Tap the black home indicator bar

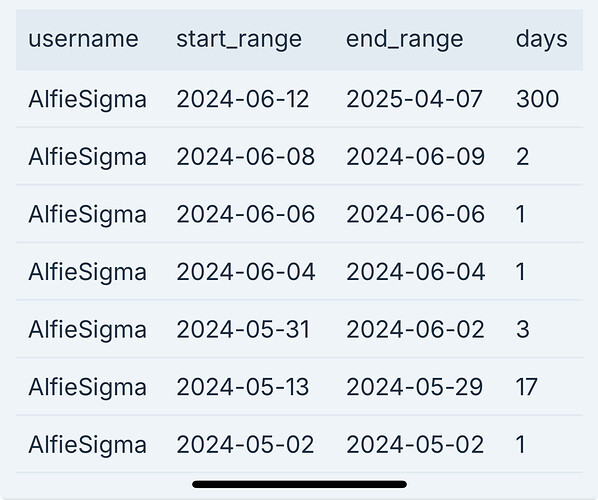[x=299, y=484]
